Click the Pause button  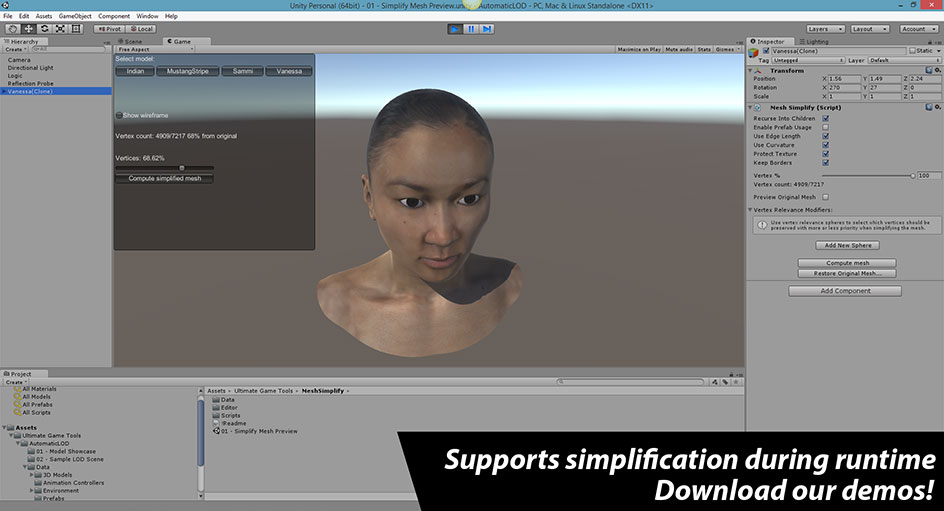click(x=471, y=29)
